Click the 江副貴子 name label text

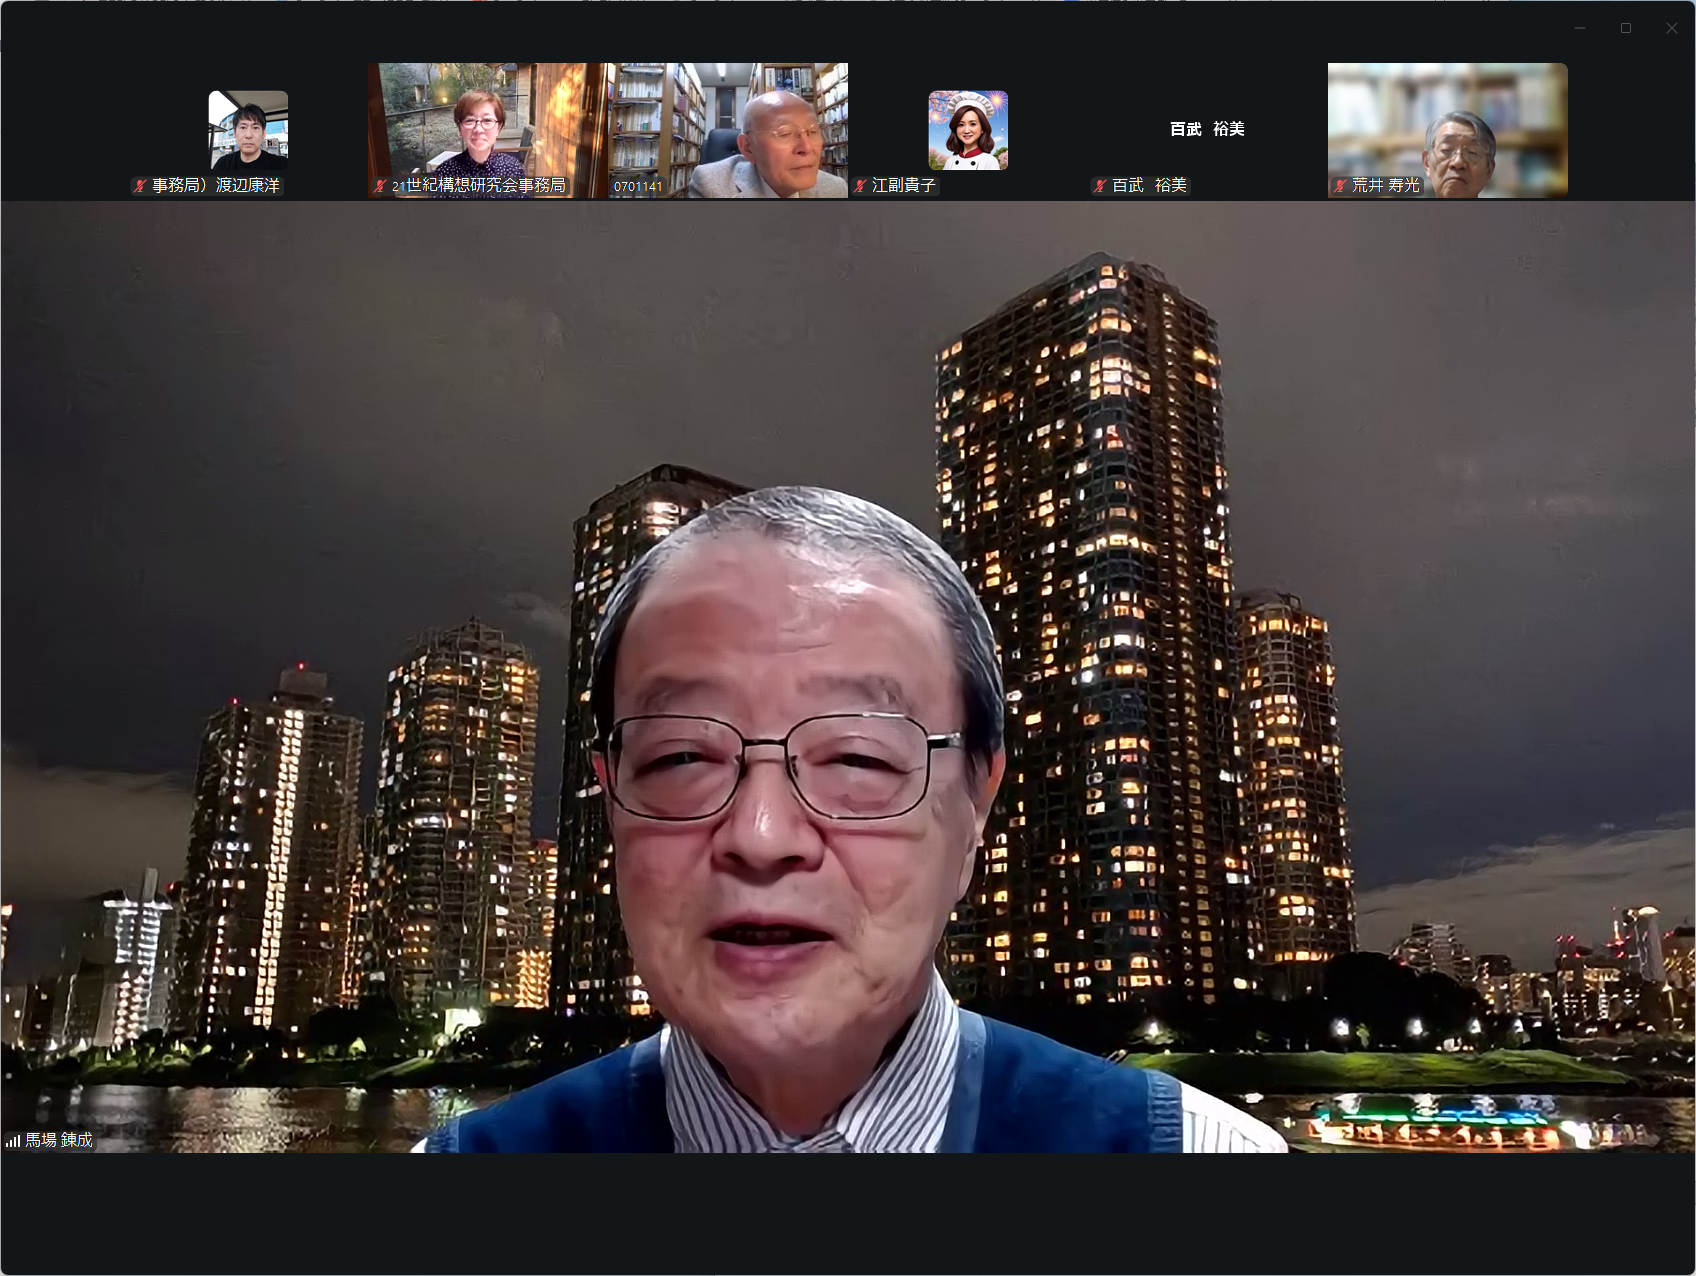[x=903, y=186]
